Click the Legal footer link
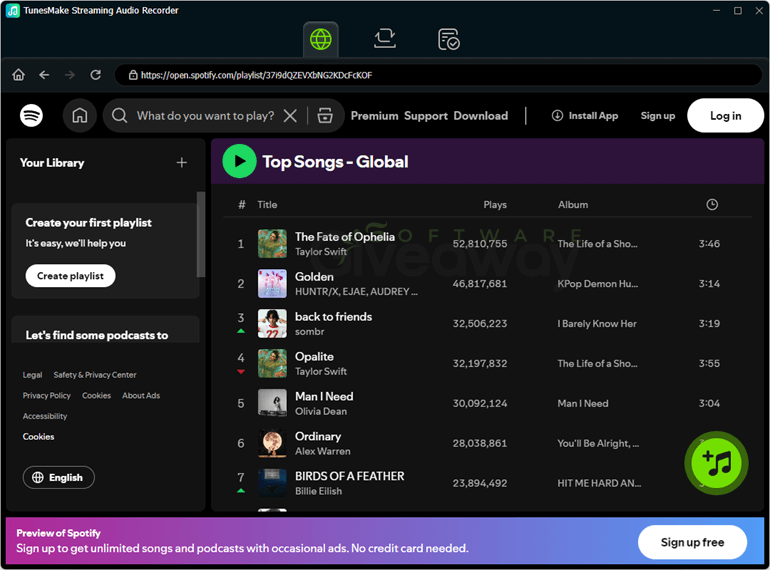 tap(32, 375)
